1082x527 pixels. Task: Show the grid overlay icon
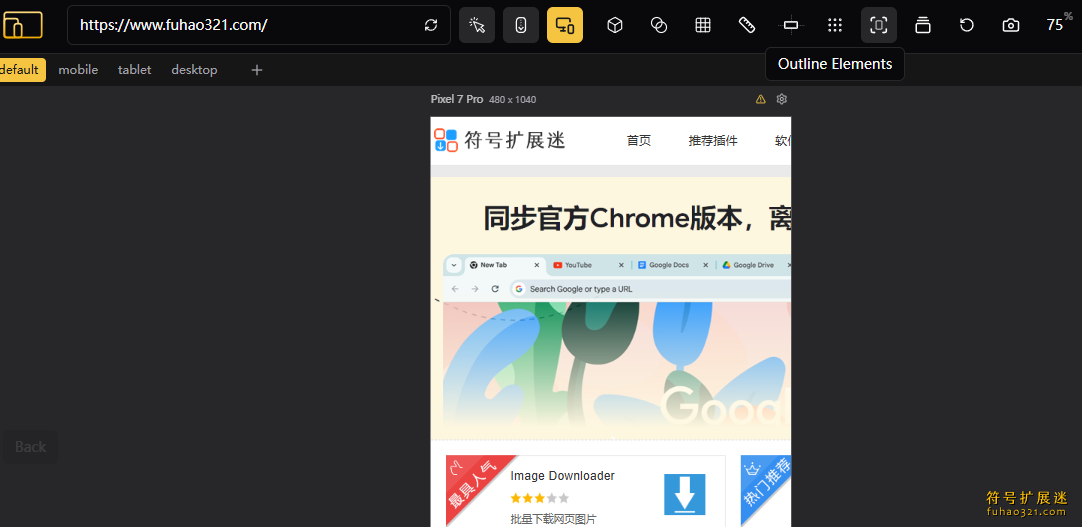pos(703,26)
